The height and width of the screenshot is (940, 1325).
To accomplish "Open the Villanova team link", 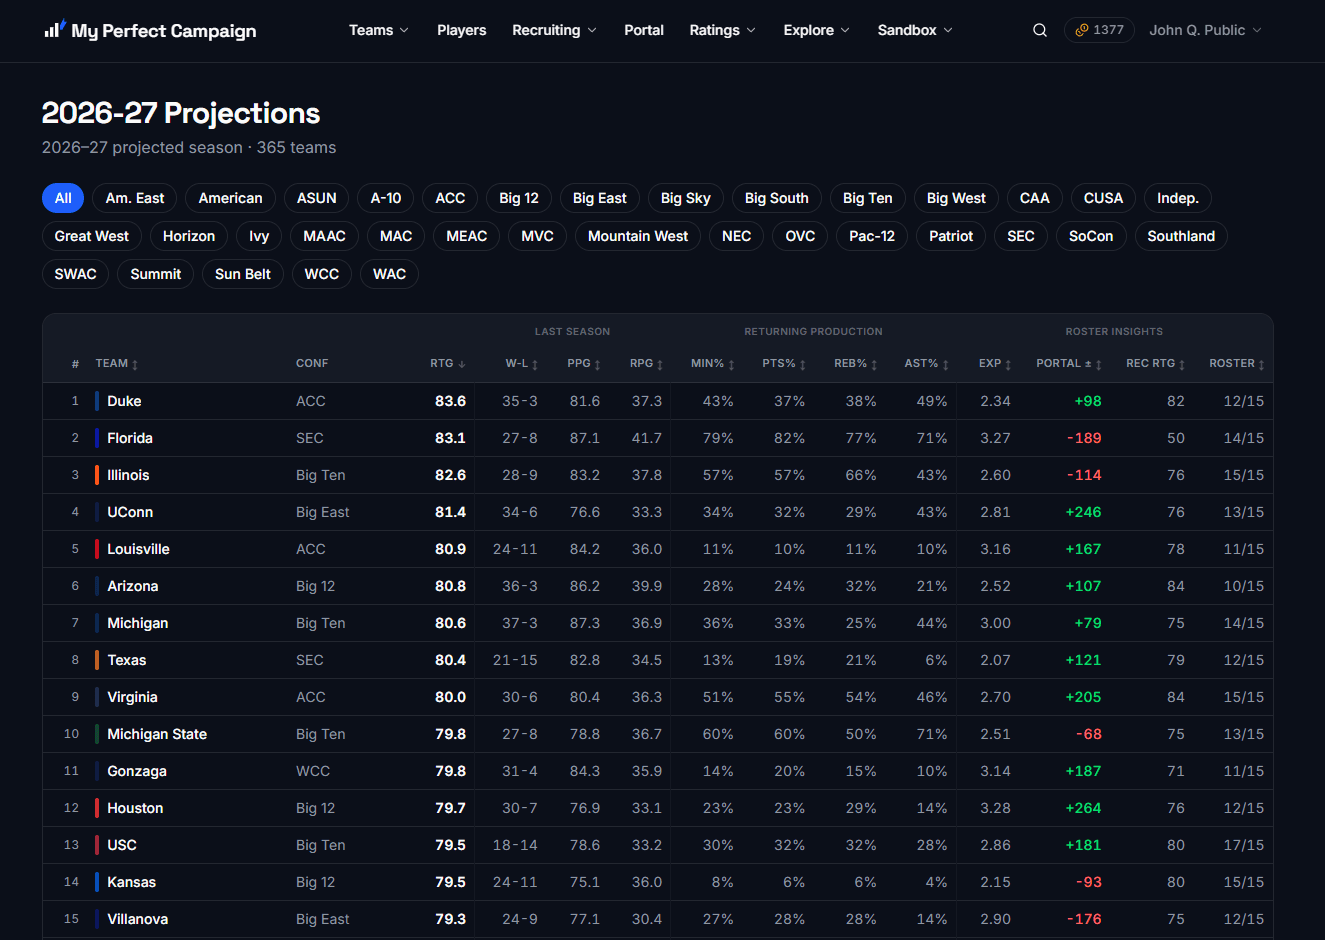I will 137,919.
